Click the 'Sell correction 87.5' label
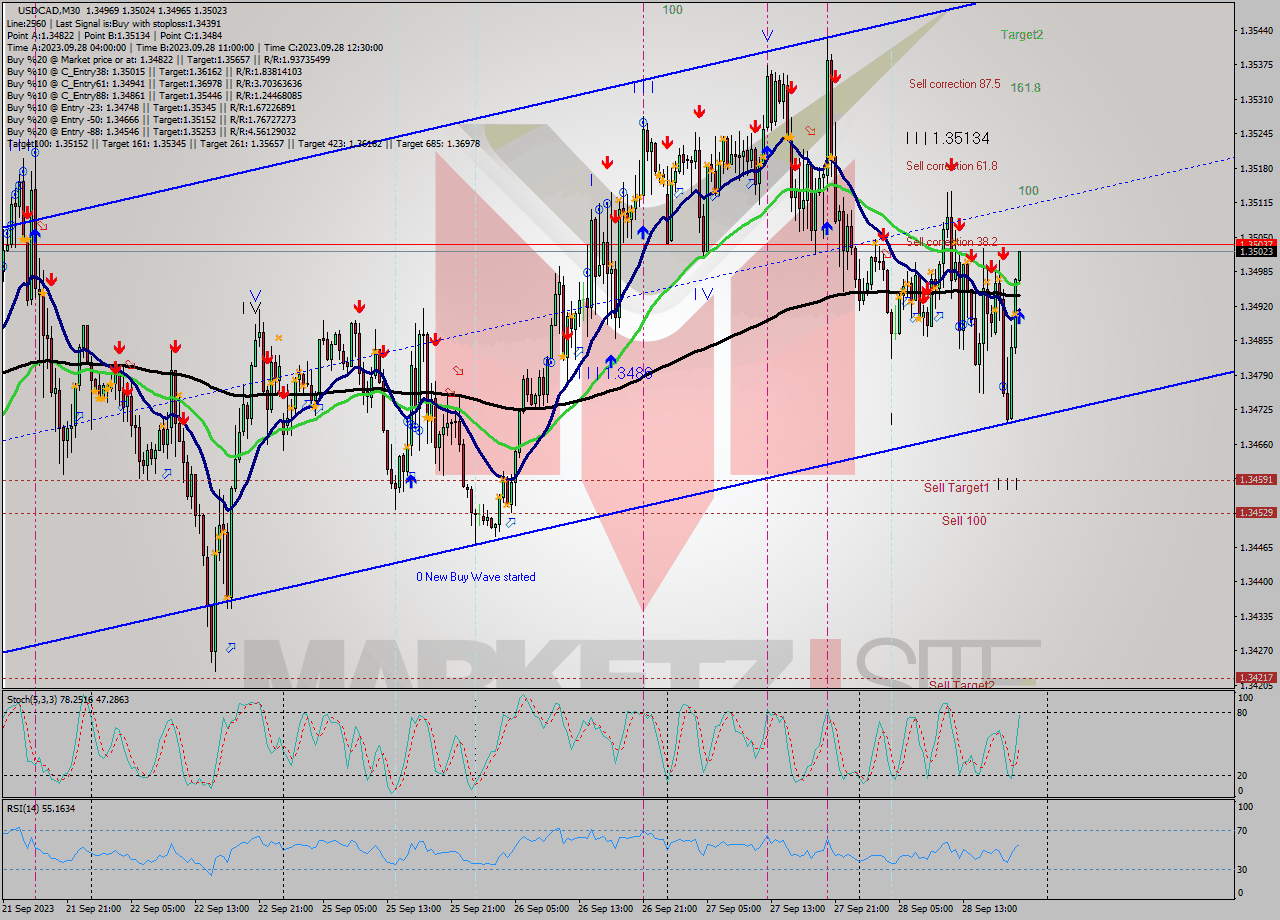 tap(954, 84)
